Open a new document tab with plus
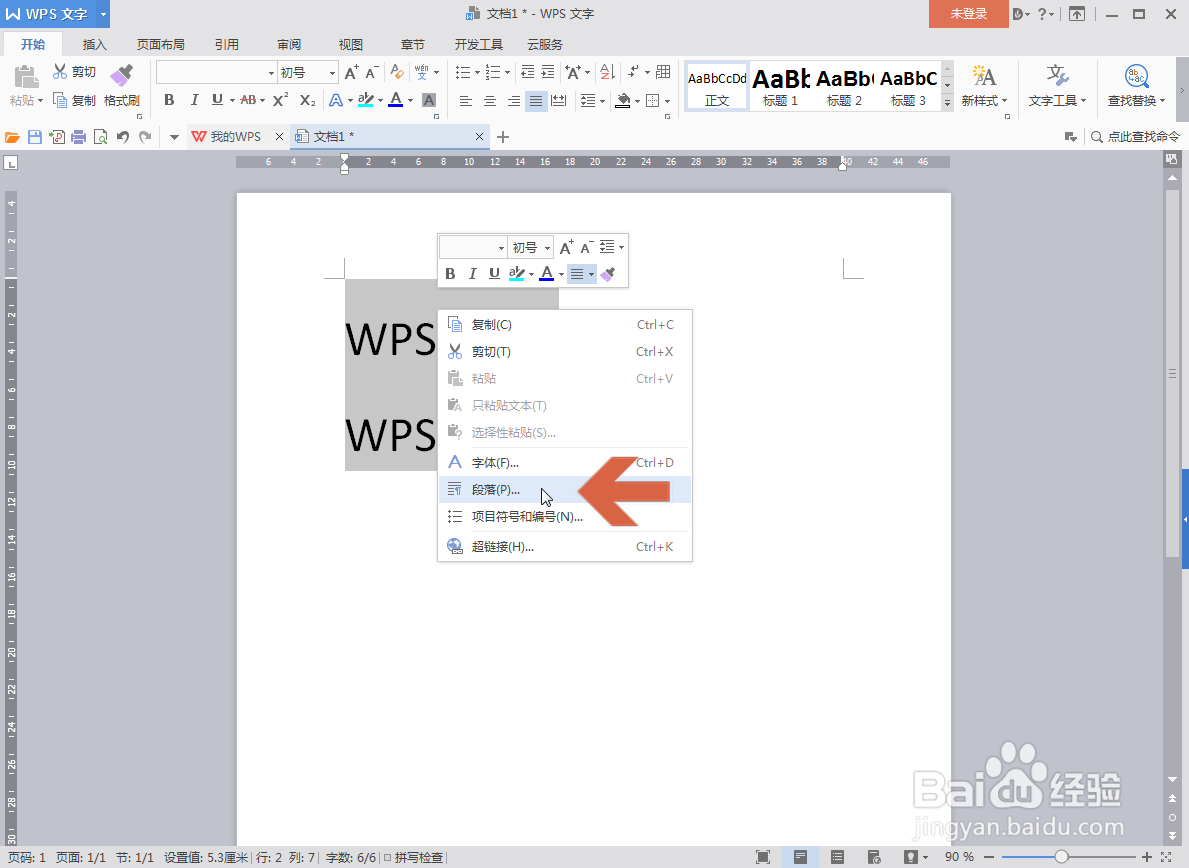The width and height of the screenshot is (1189, 868). pos(503,137)
